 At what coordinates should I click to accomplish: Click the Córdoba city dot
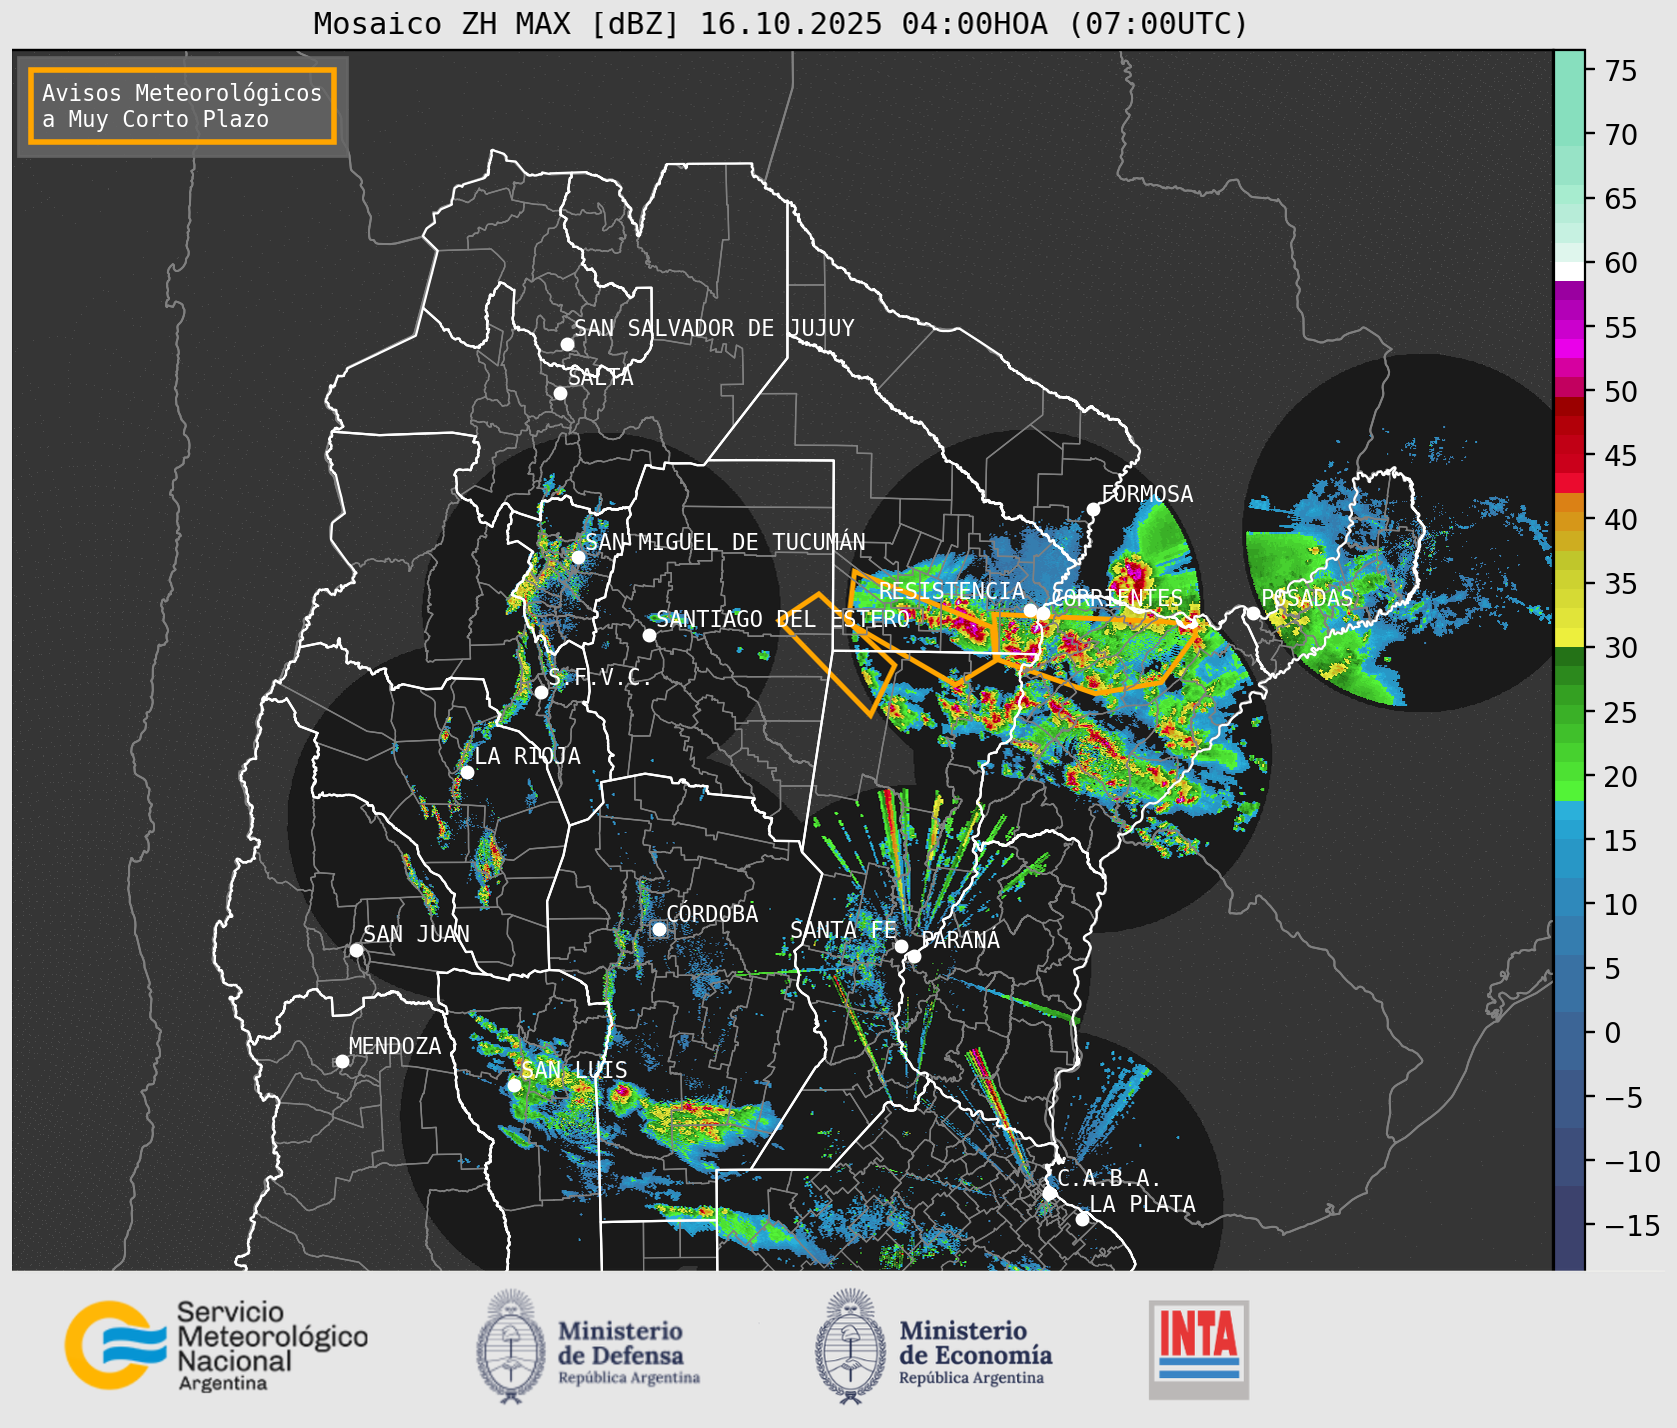click(659, 929)
